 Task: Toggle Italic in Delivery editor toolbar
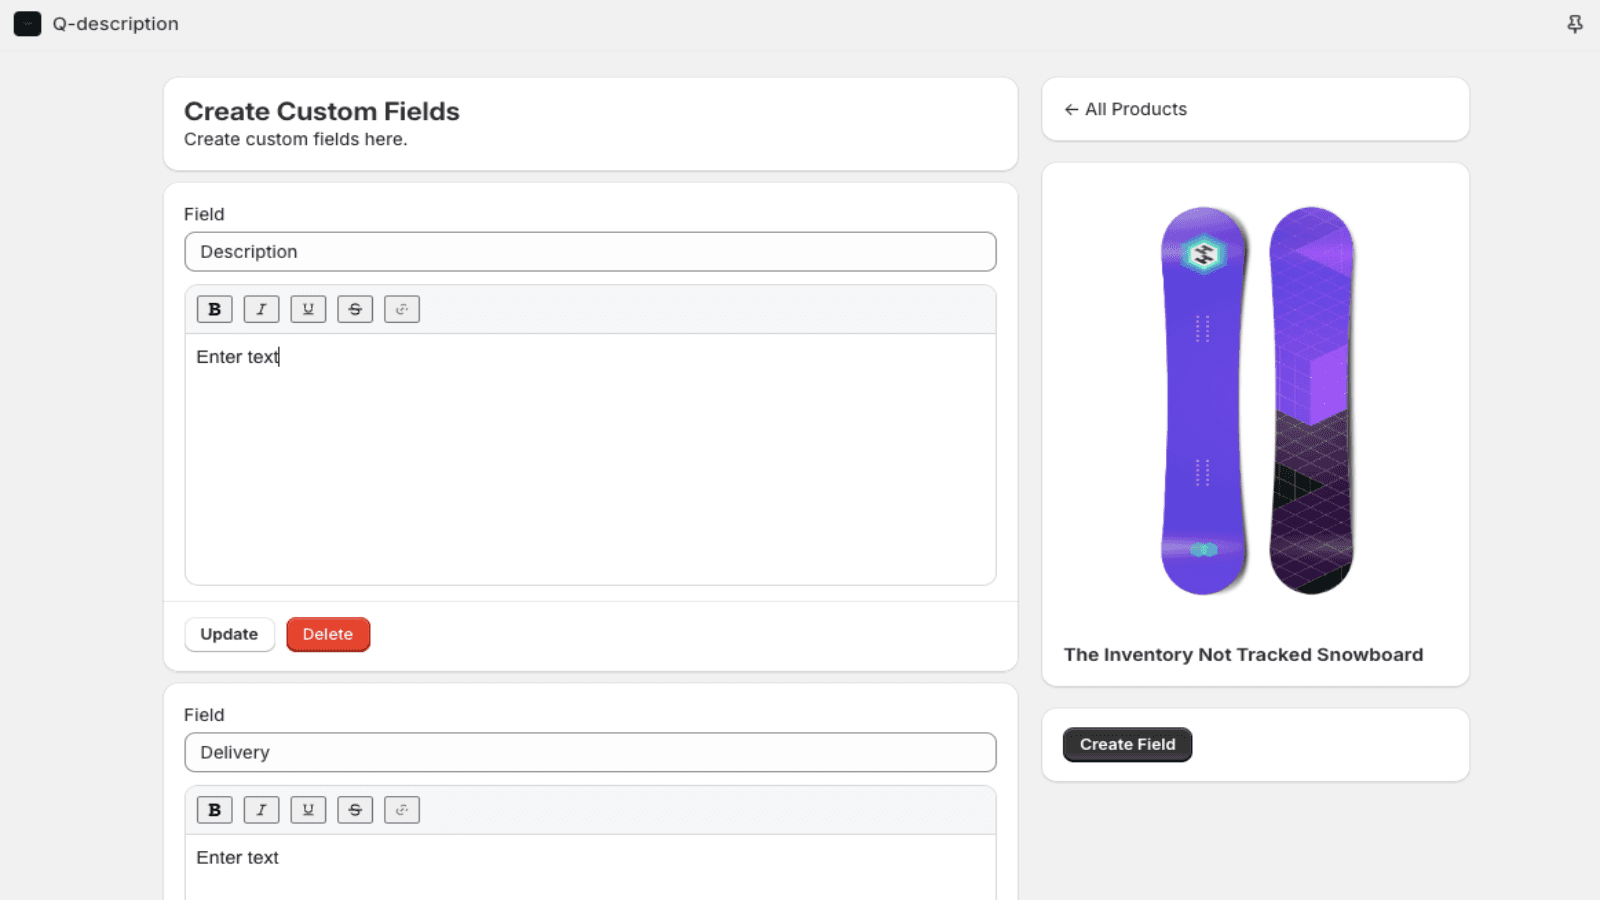pos(261,810)
